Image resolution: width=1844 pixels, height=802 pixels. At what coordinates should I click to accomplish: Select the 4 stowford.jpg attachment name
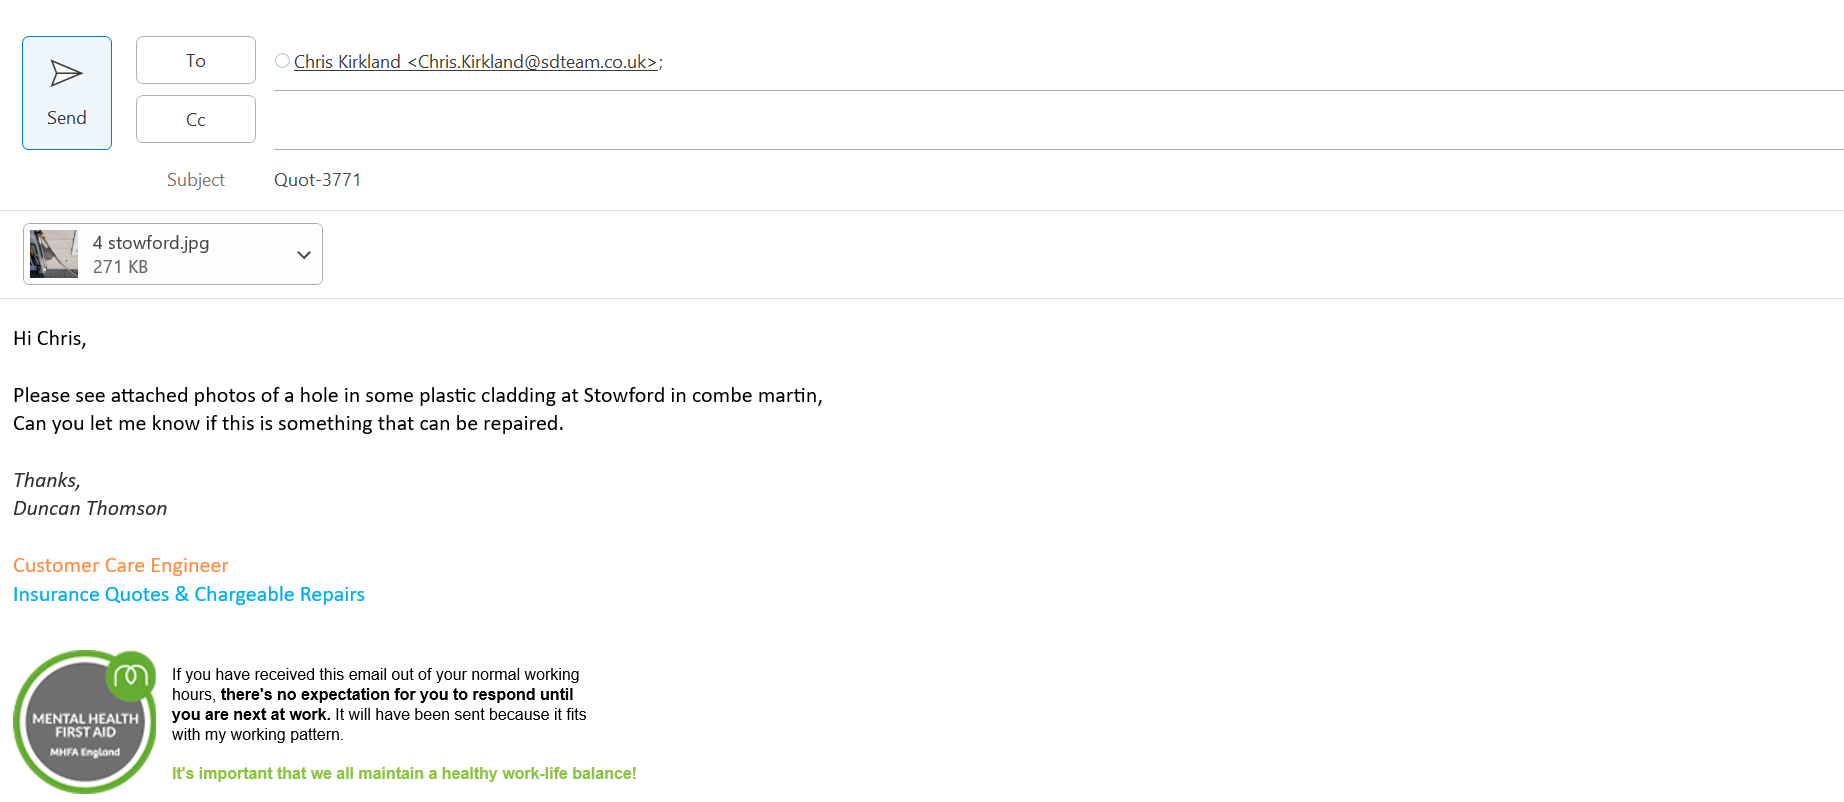click(151, 243)
